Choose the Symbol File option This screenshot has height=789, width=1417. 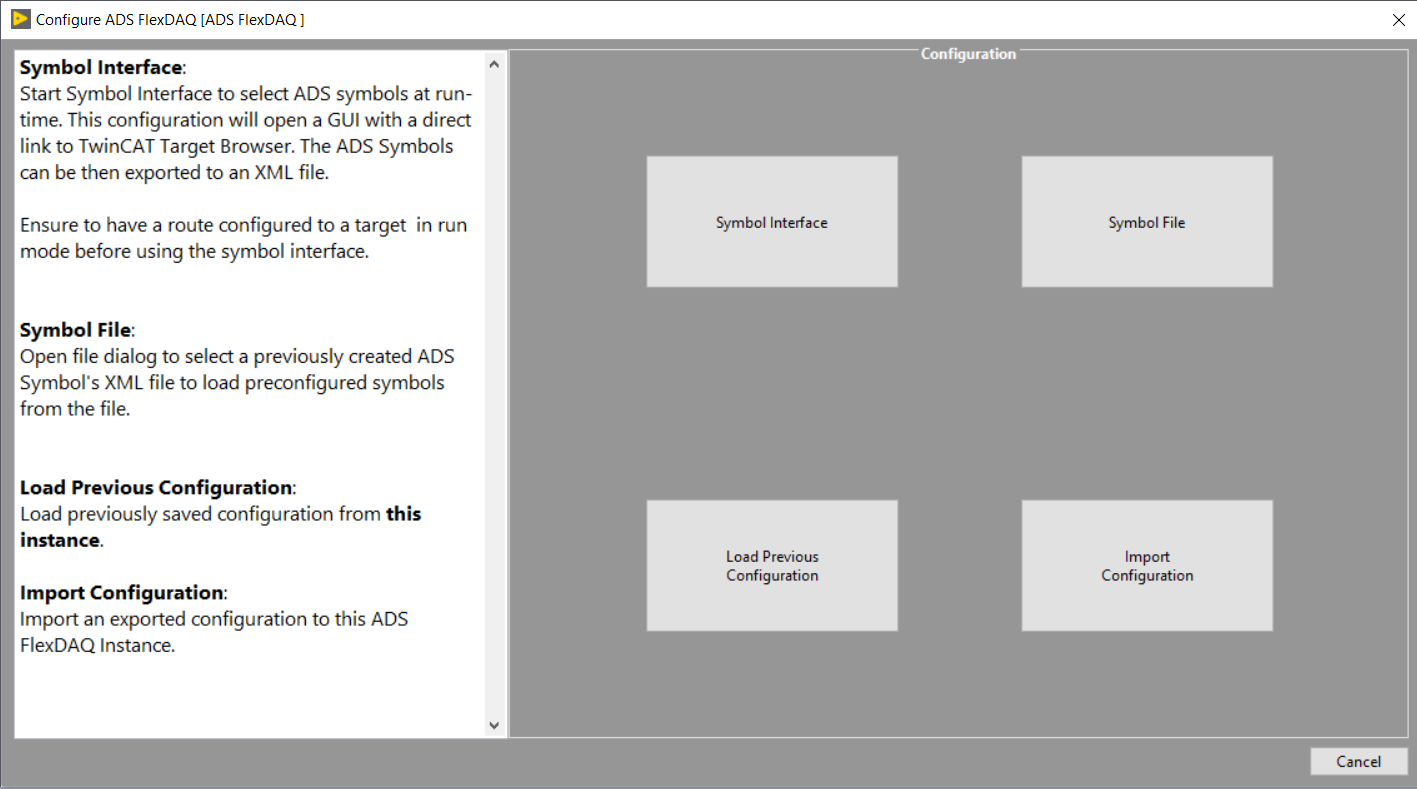tap(1147, 222)
